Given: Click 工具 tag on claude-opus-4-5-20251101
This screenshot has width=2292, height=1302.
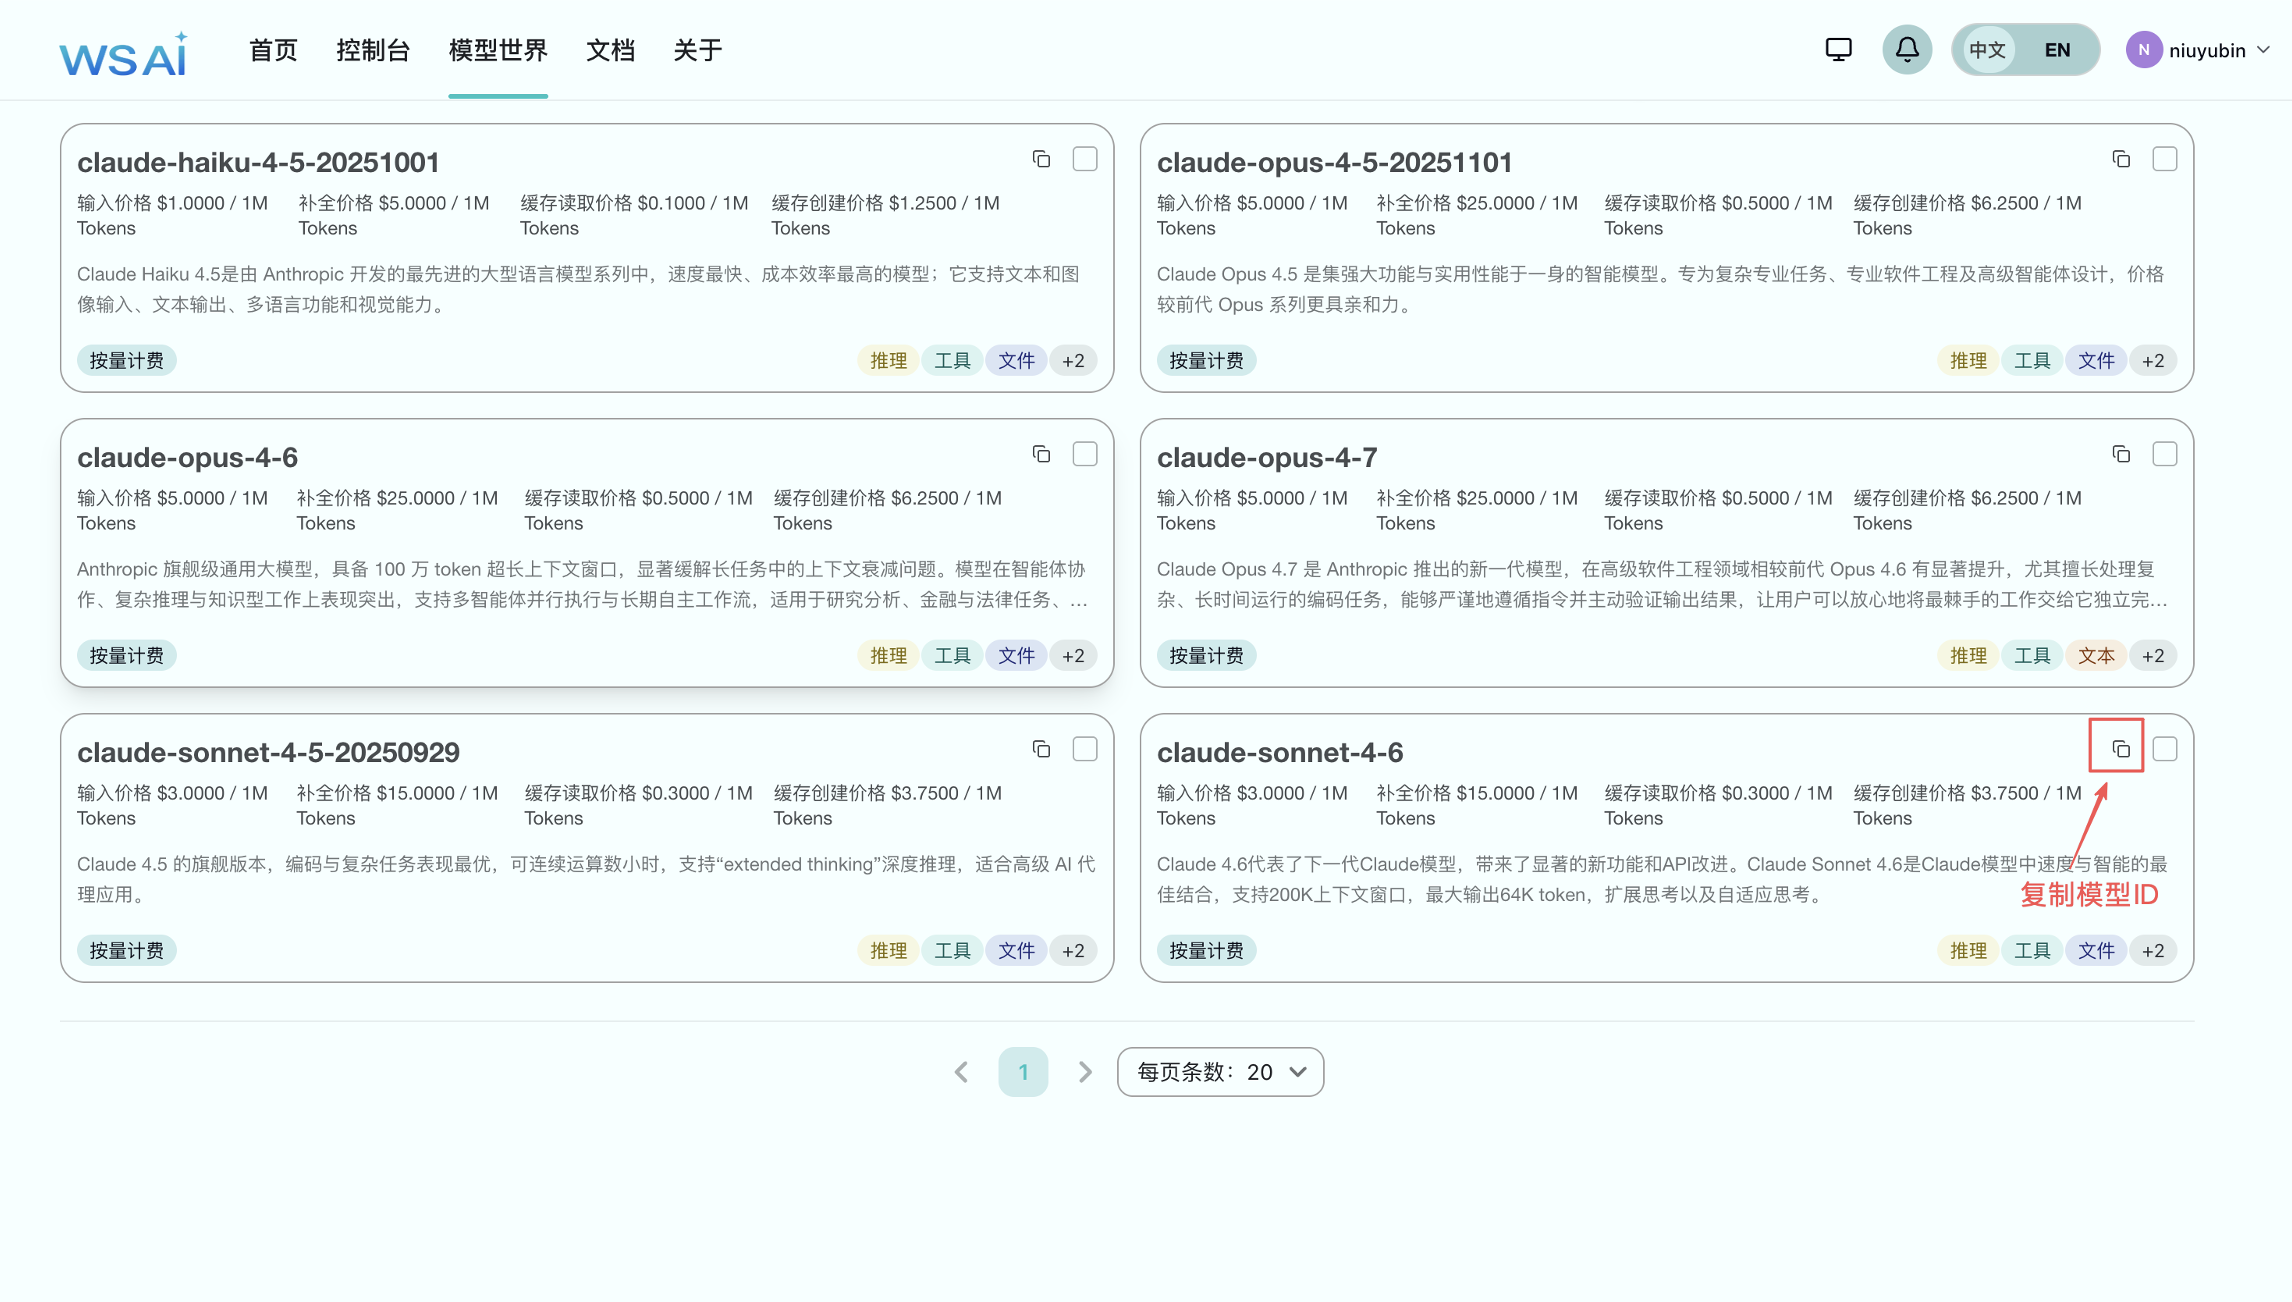Looking at the screenshot, I should (x=2032, y=361).
